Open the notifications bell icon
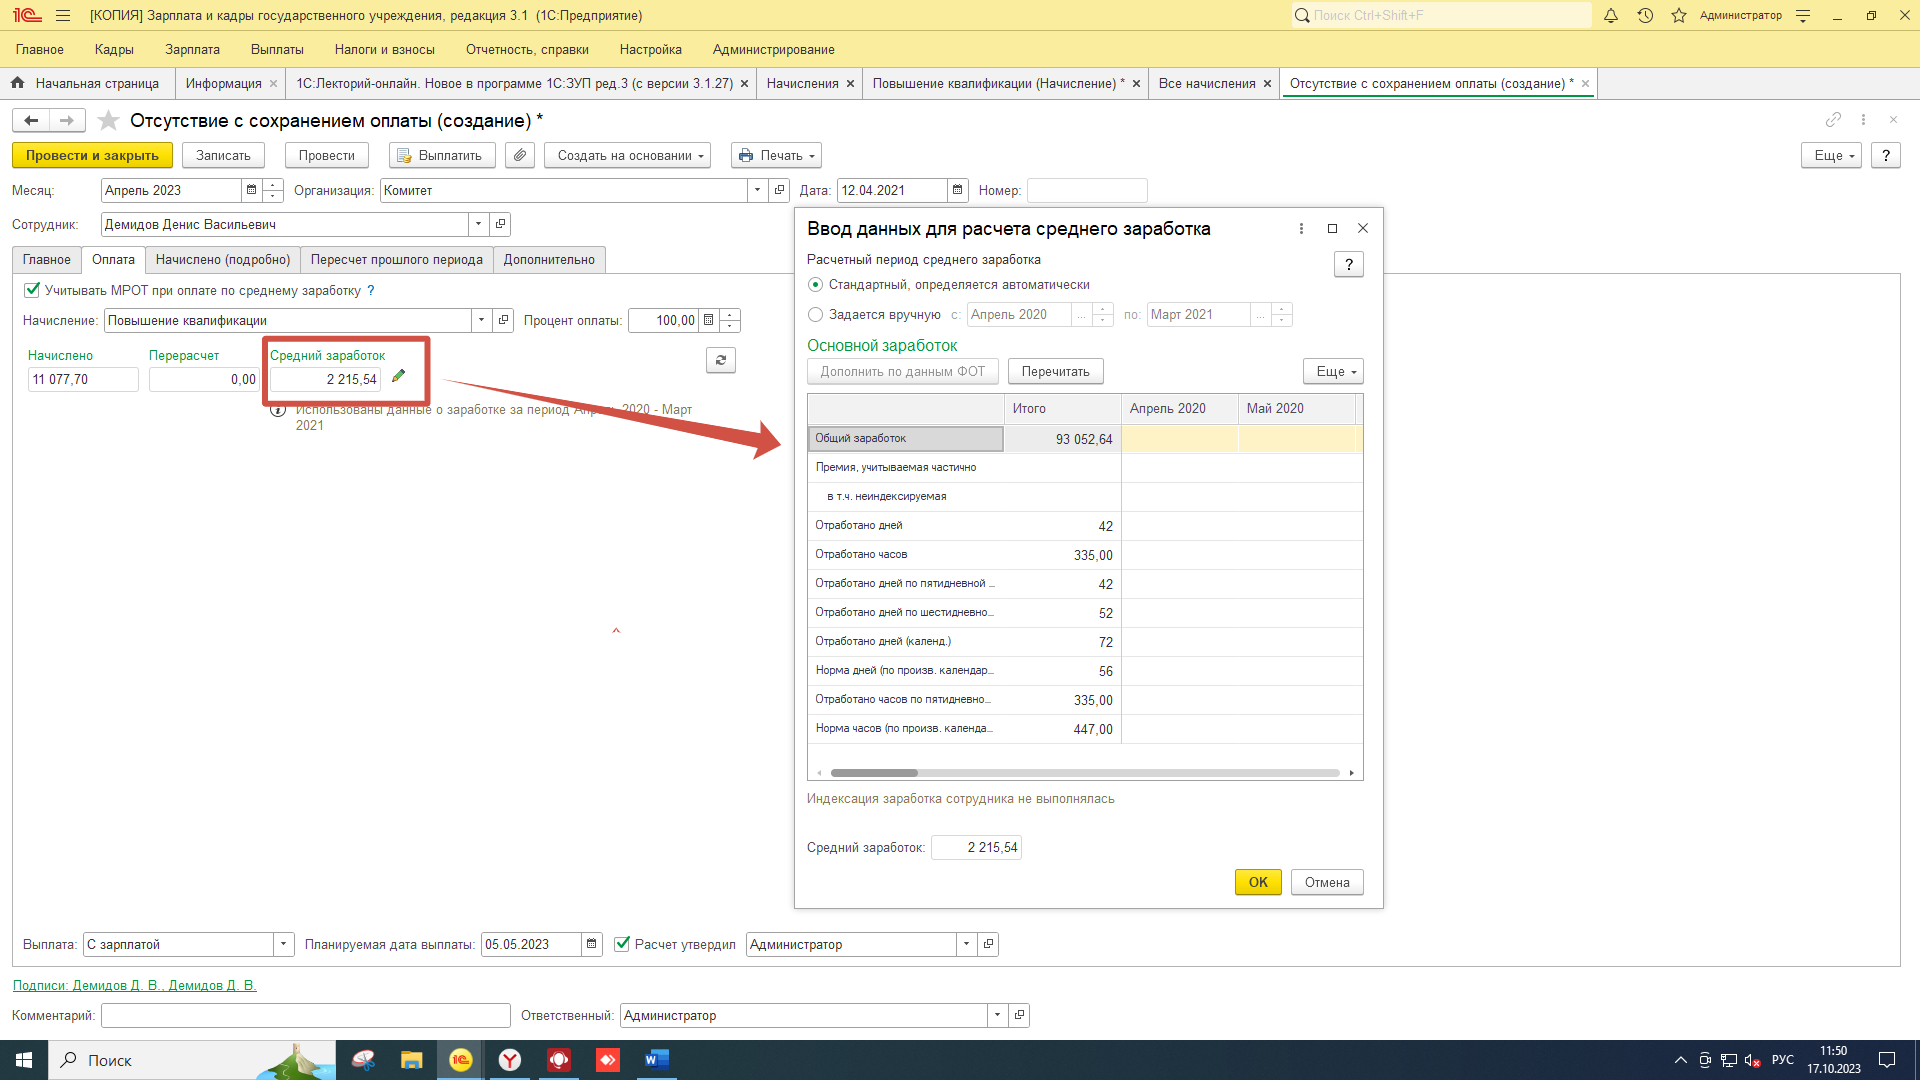Screen dimensions: 1920x1080 1611,15
